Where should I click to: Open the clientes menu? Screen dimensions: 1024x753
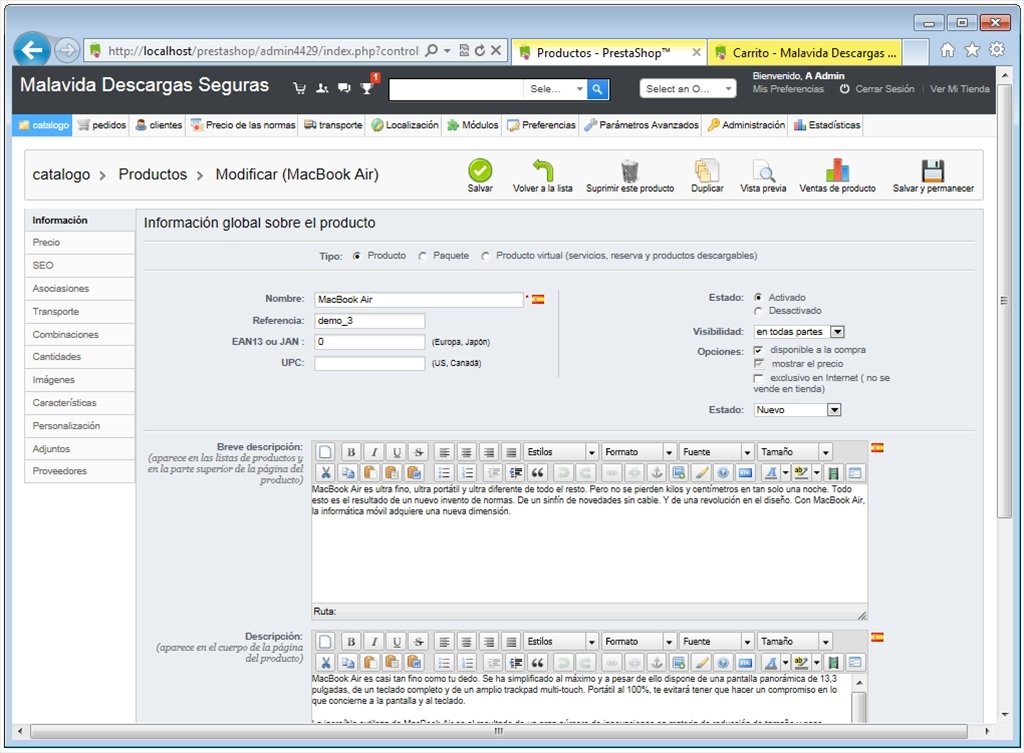[x=159, y=125]
